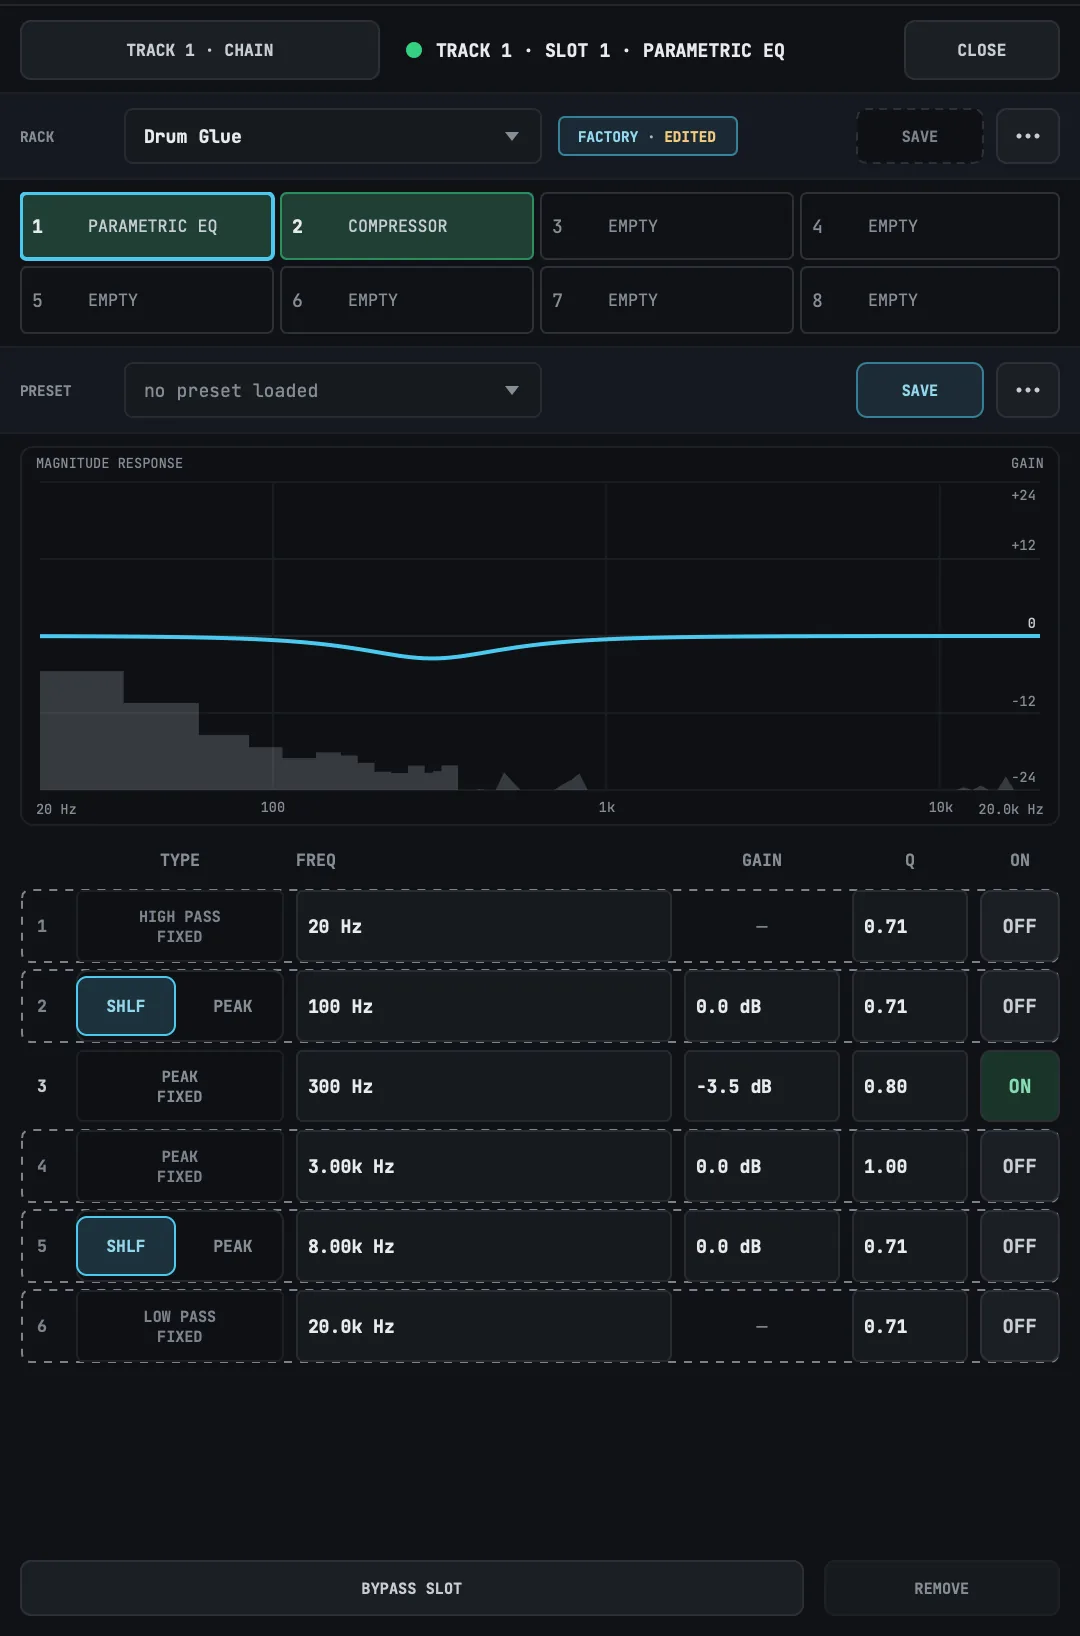The height and width of the screenshot is (1636, 1080).
Task: Click band 4 PEAK FIXED type label
Action: [180, 1166]
